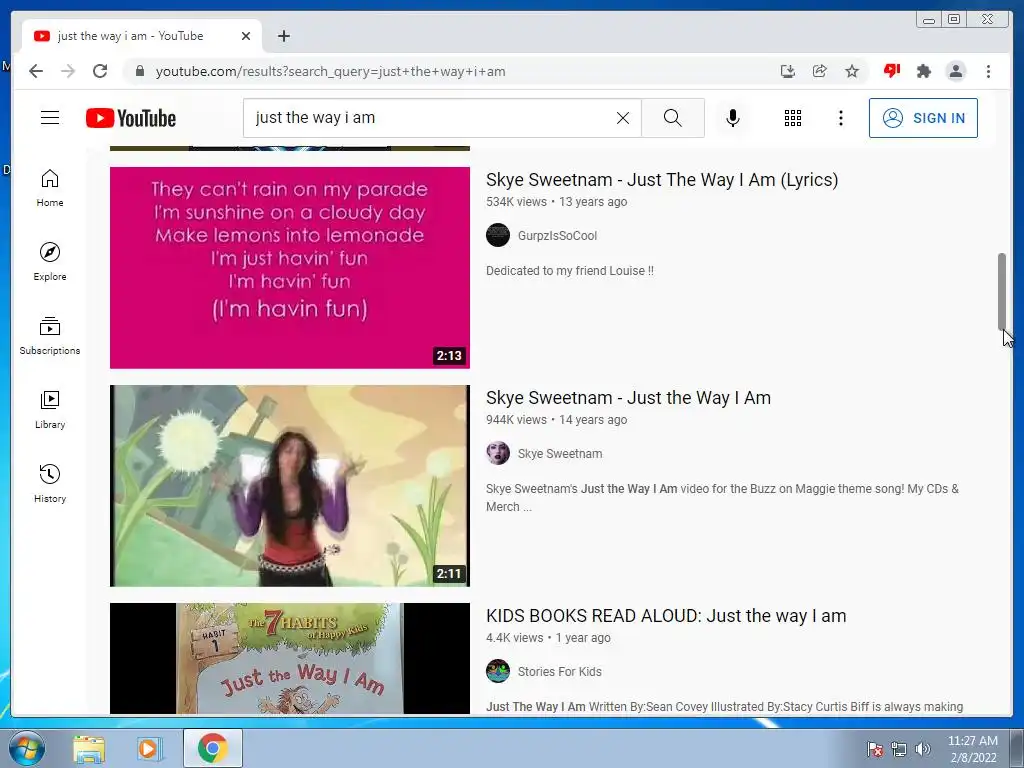Open Explore in the sidebar

click(x=50, y=262)
